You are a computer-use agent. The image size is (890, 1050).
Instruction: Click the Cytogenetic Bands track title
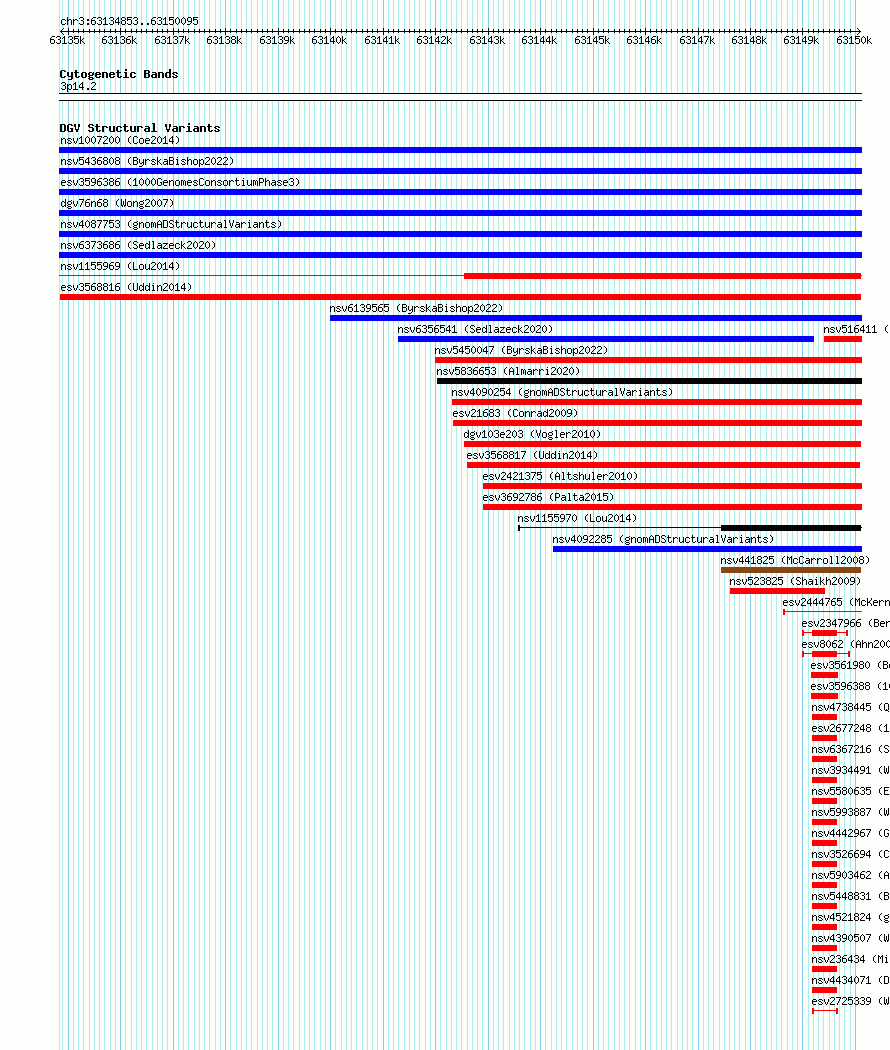pos(119,74)
